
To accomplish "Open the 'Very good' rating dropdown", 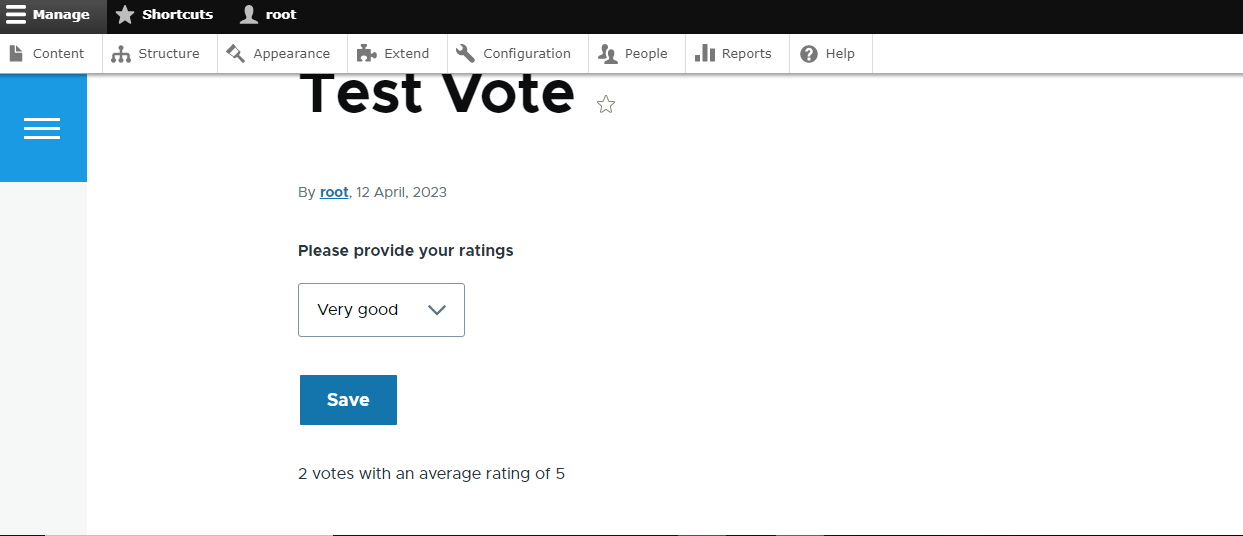I will 381,310.
